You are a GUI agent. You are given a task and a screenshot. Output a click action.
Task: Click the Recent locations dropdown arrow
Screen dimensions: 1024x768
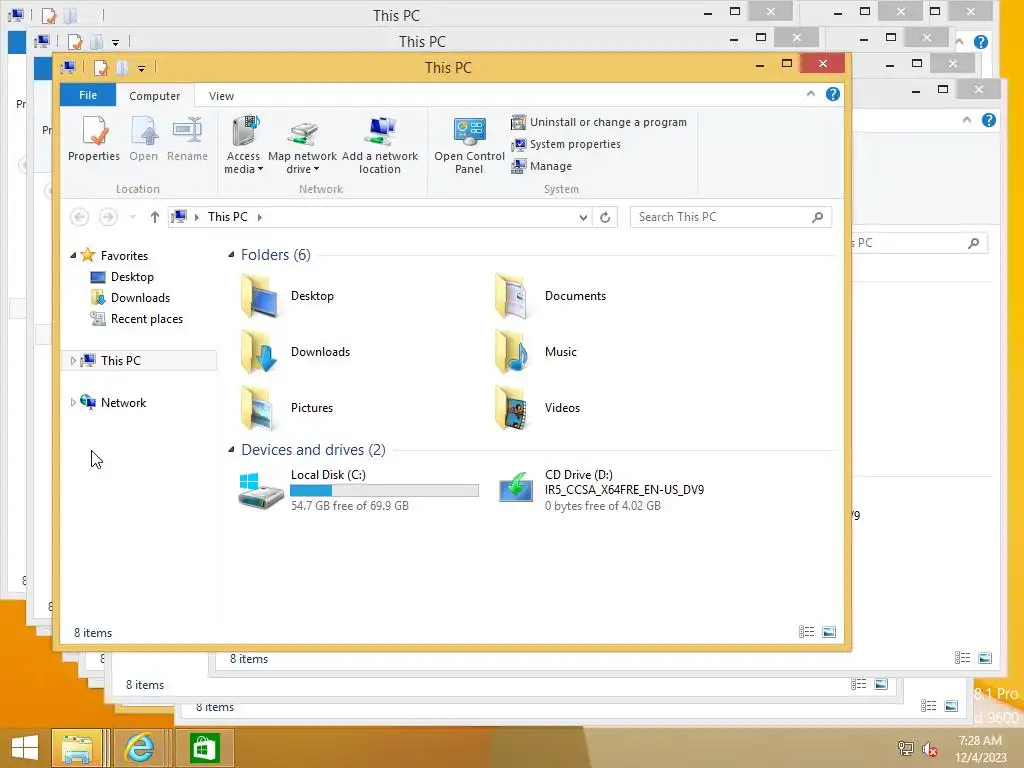click(x=133, y=217)
